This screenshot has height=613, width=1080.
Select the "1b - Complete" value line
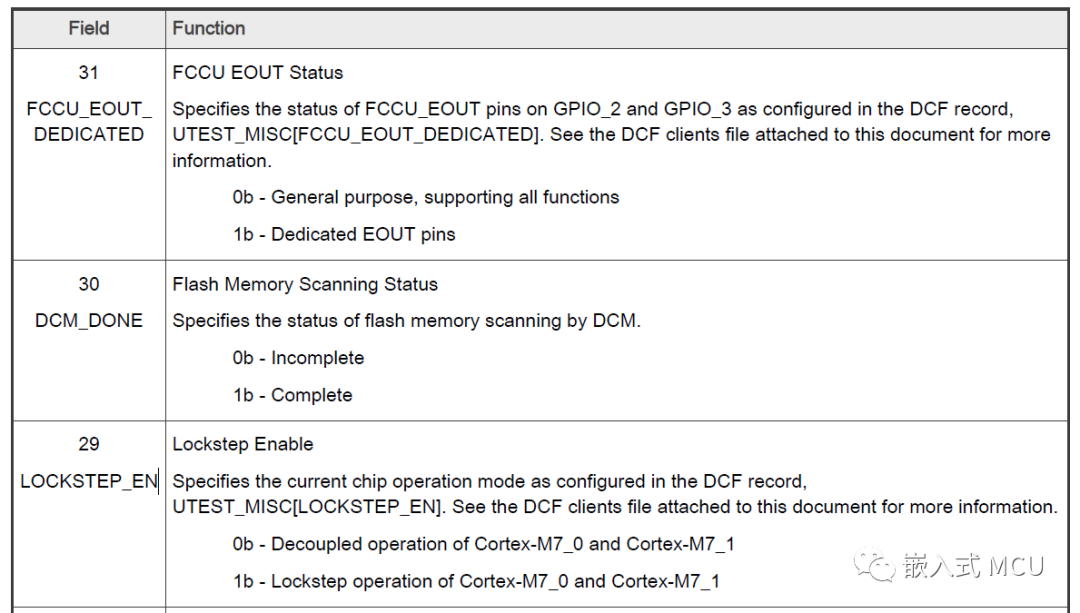pyautogui.click(x=292, y=395)
